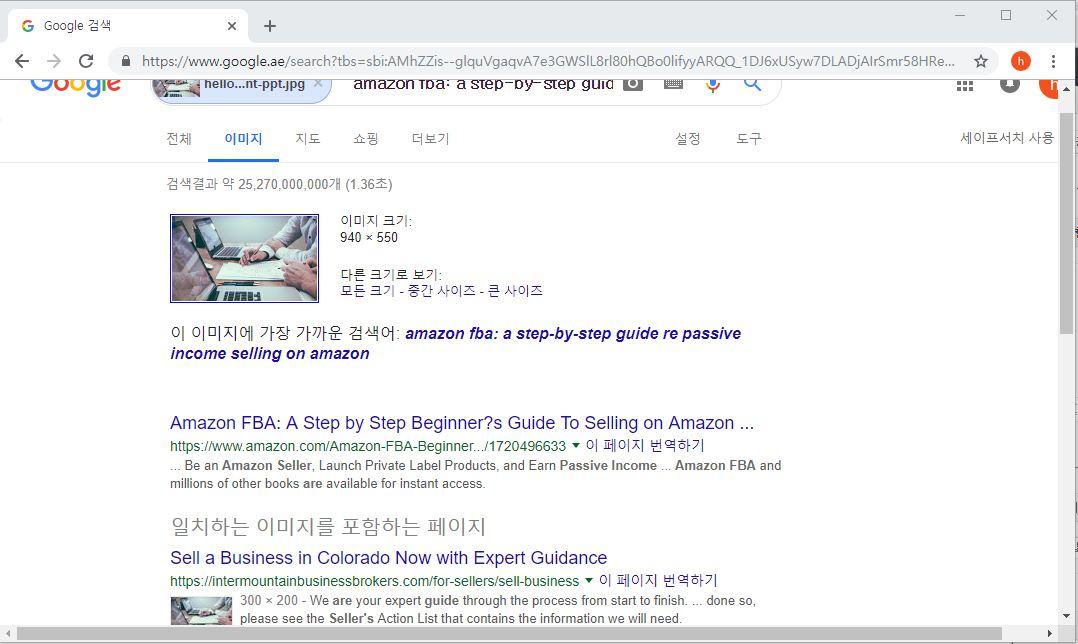Open the 쇼핑 tab

pos(366,139)
